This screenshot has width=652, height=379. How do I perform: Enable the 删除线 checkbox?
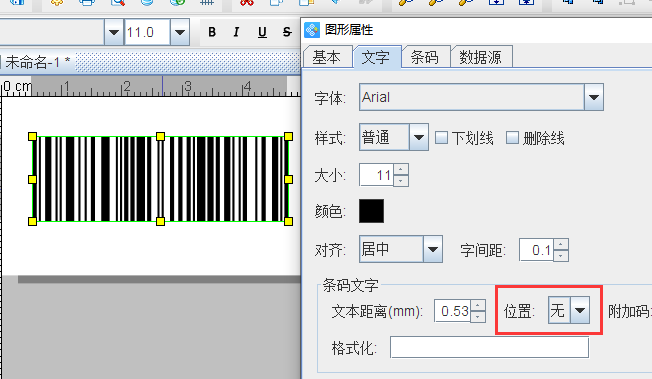pos(512,137)
